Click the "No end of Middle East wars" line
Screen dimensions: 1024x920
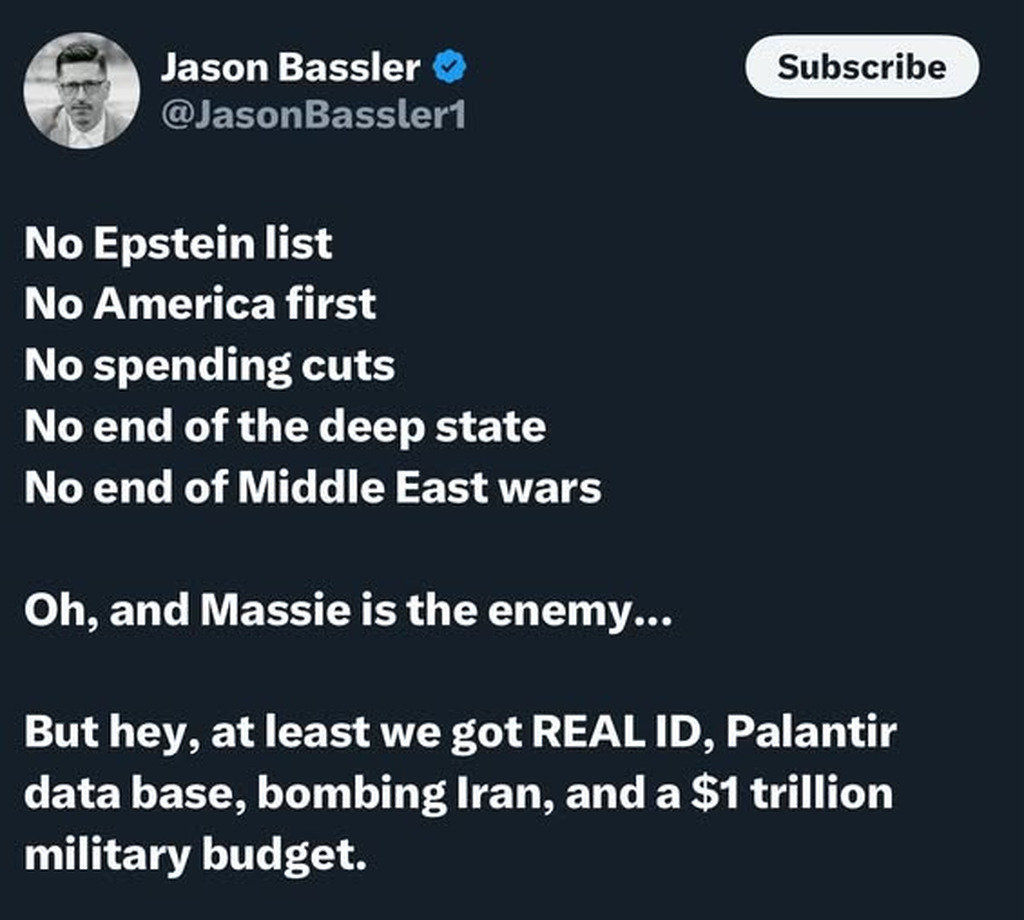(313, 488)
